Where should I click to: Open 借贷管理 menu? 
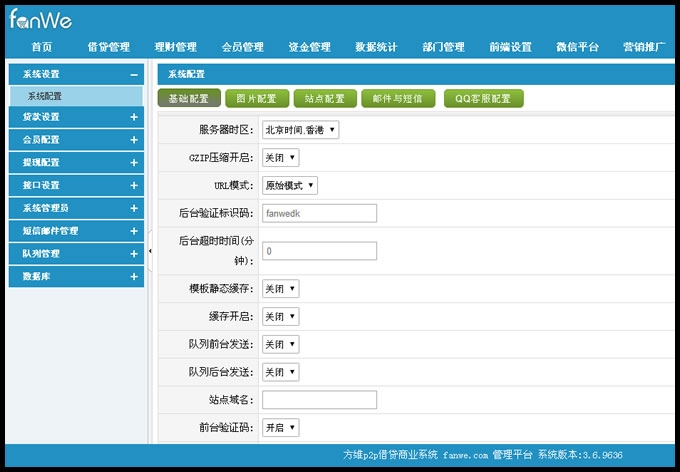point(109,47)
